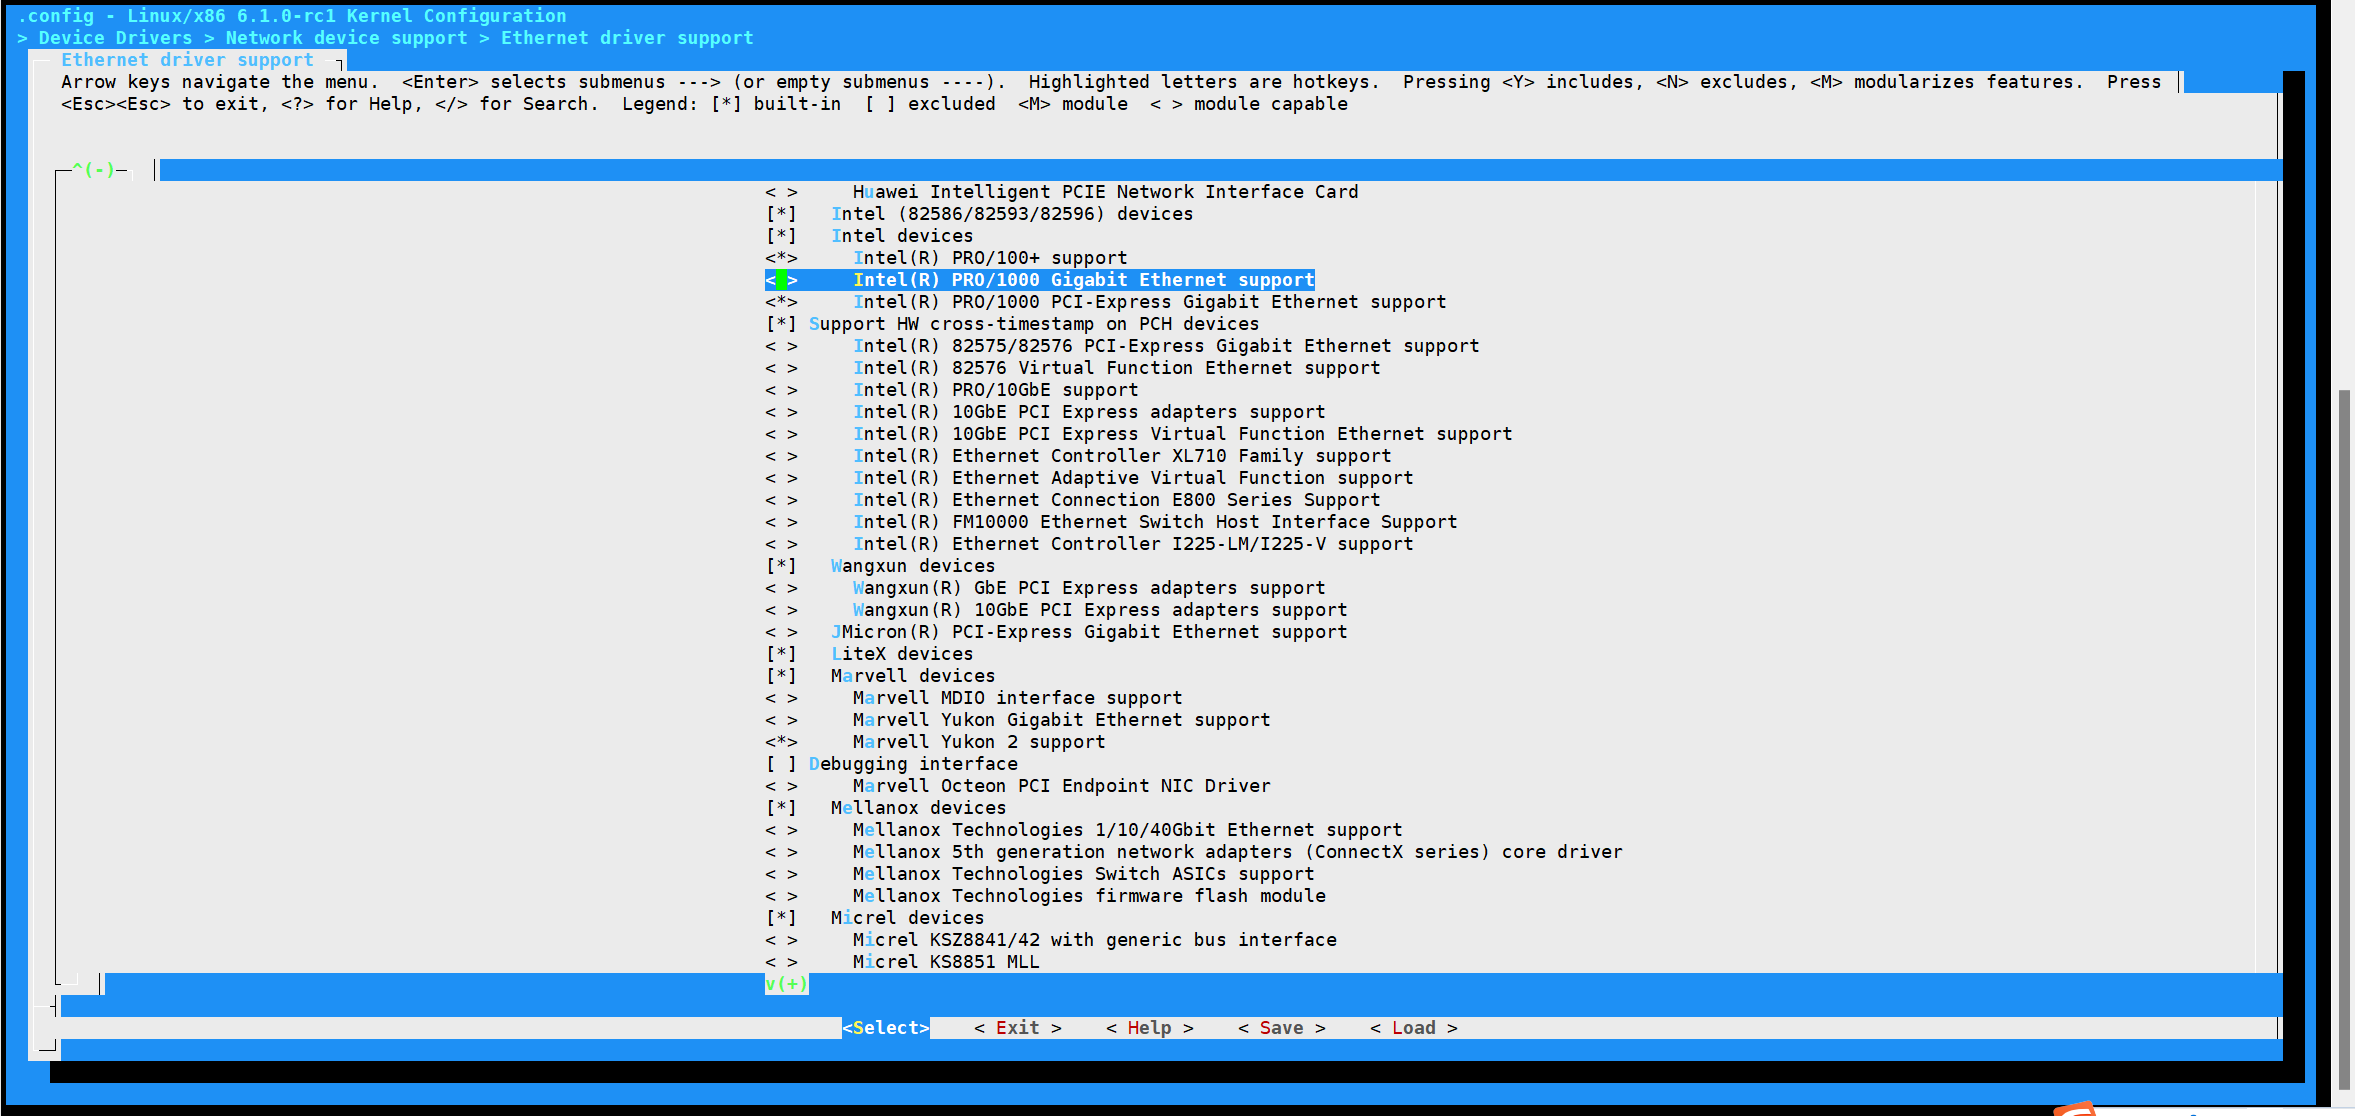Select Huawei Intelligent PCIE Network Interface Card

[x=1105, y=192]
